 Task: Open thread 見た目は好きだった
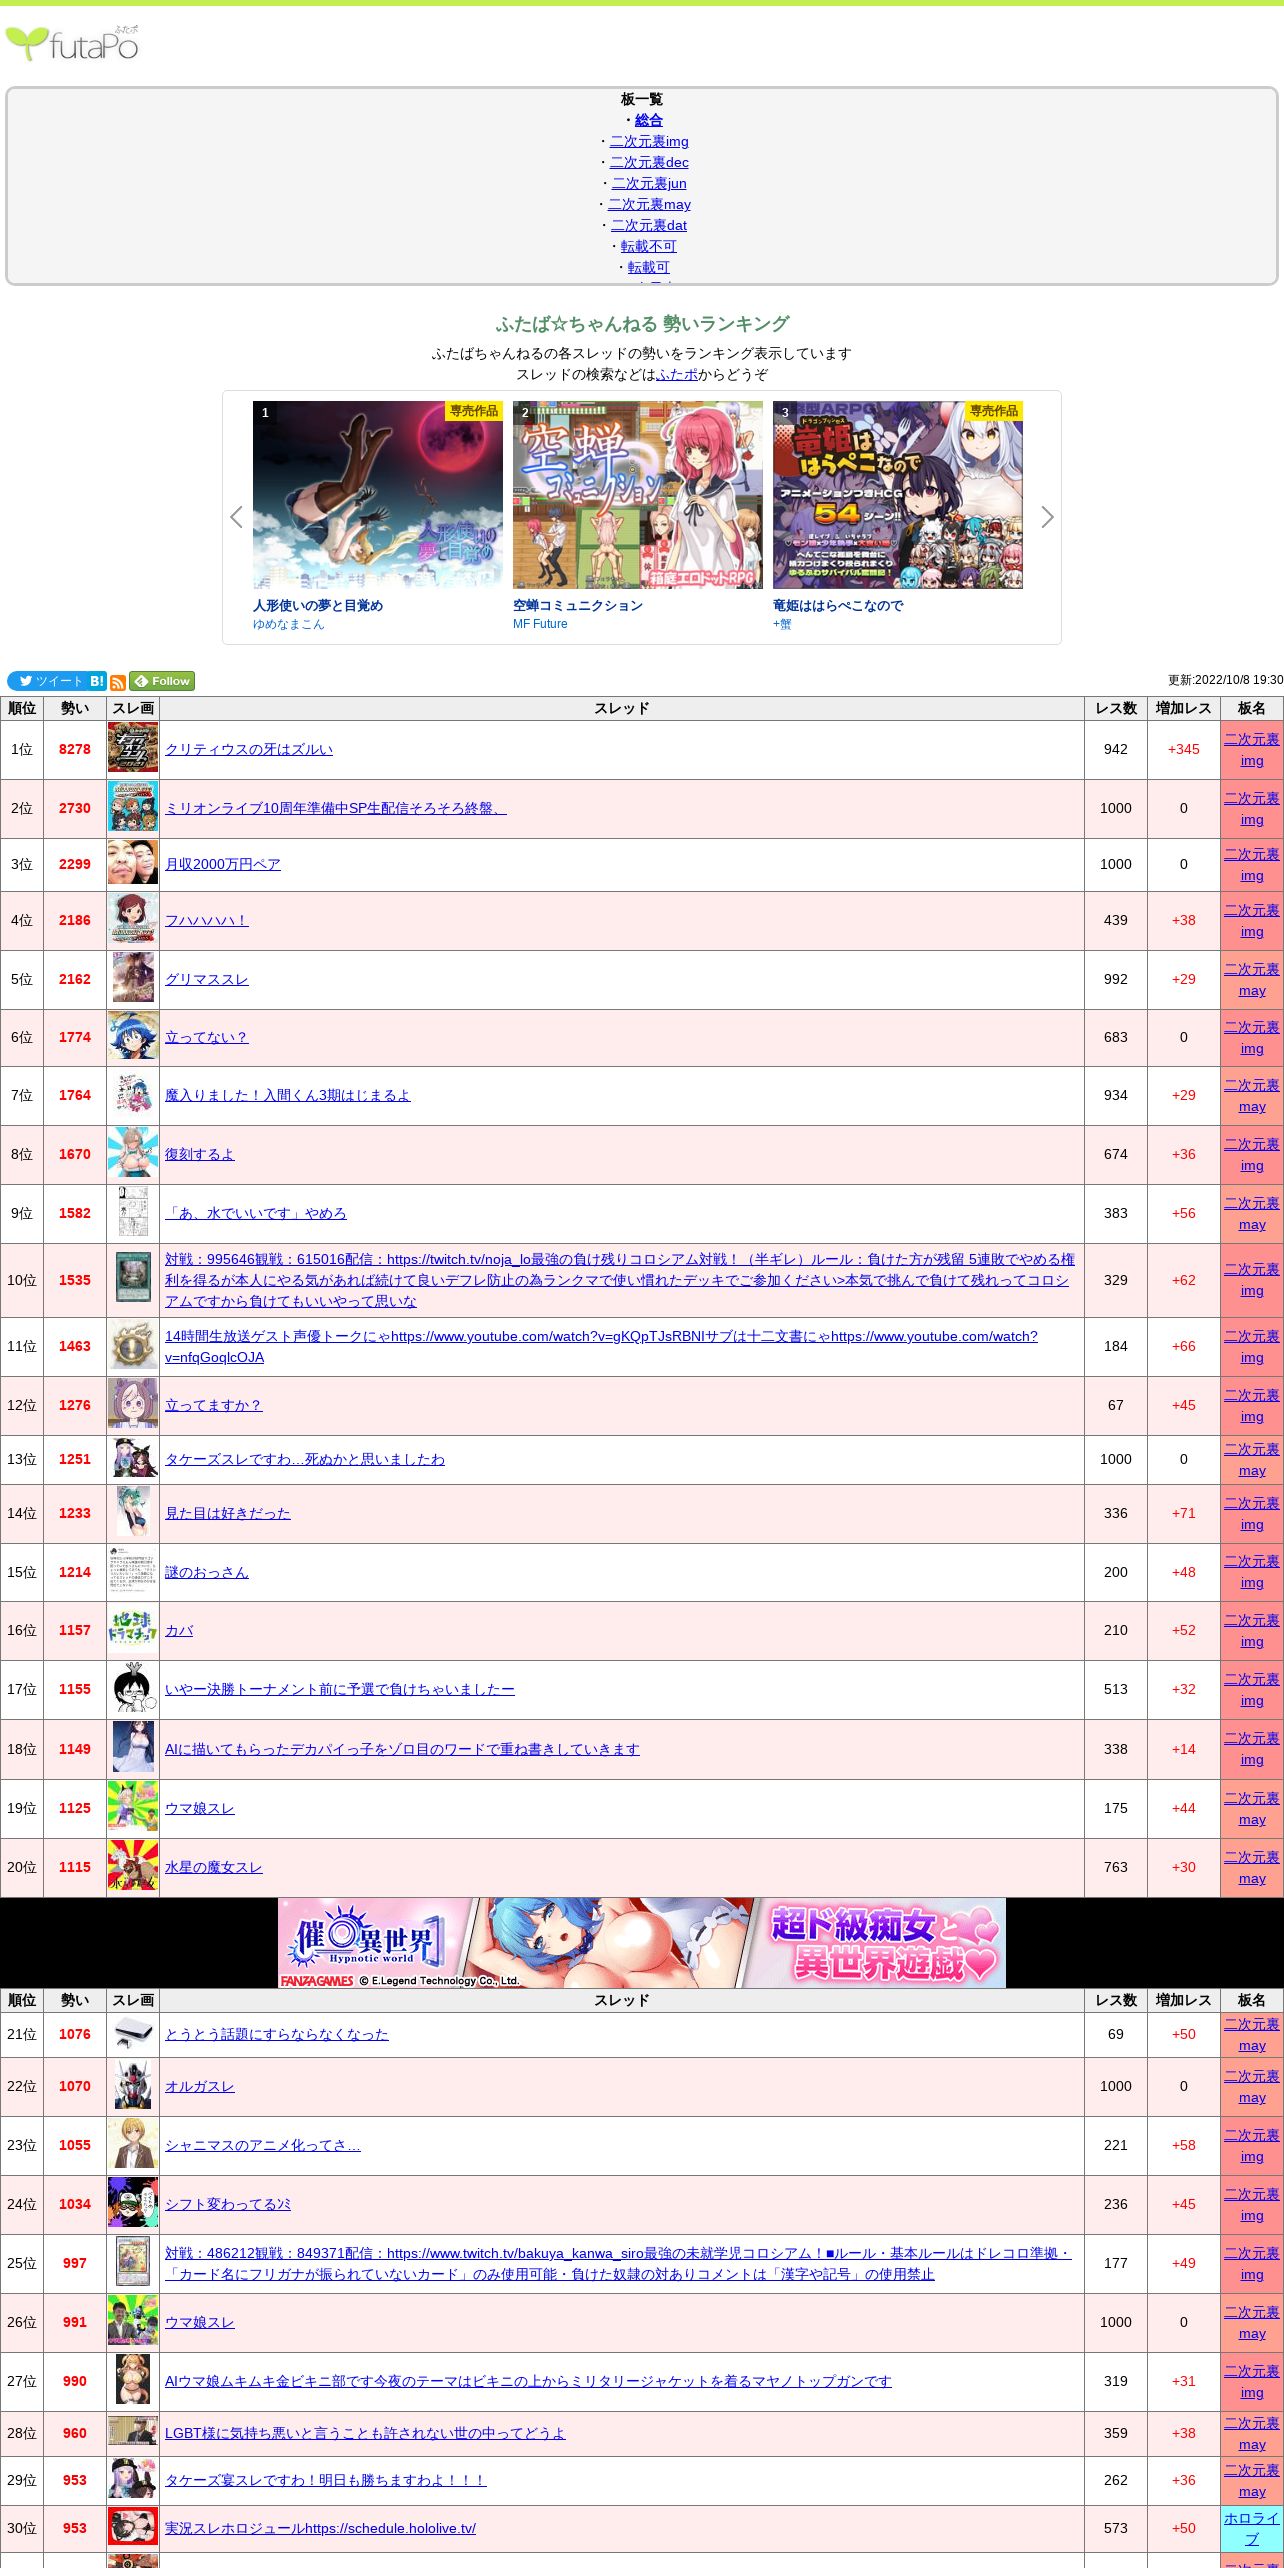(228, 1513)
